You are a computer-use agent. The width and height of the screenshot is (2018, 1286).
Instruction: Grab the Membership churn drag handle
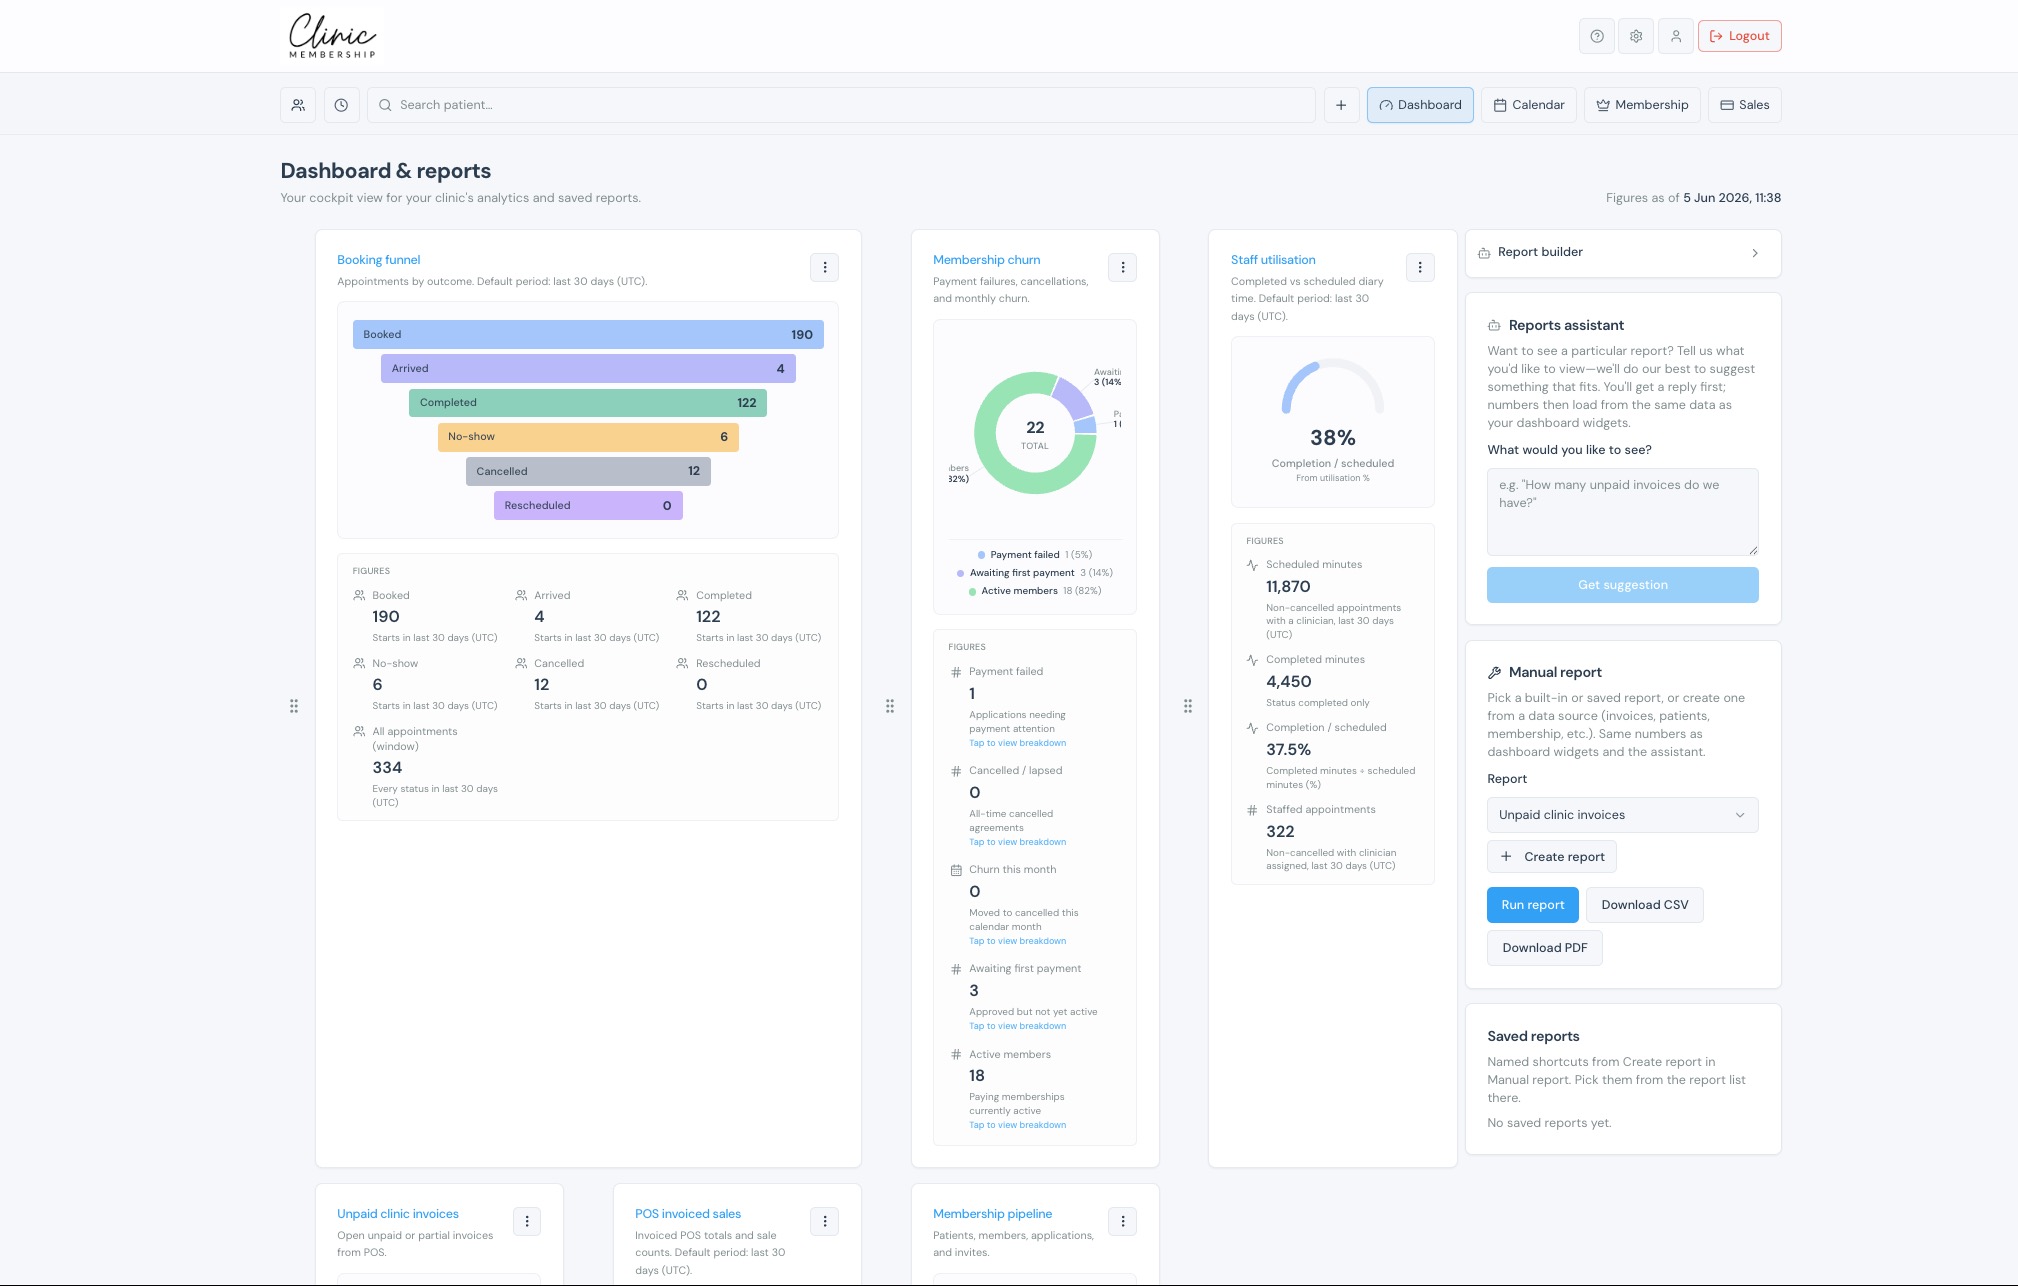coord(890,706)
